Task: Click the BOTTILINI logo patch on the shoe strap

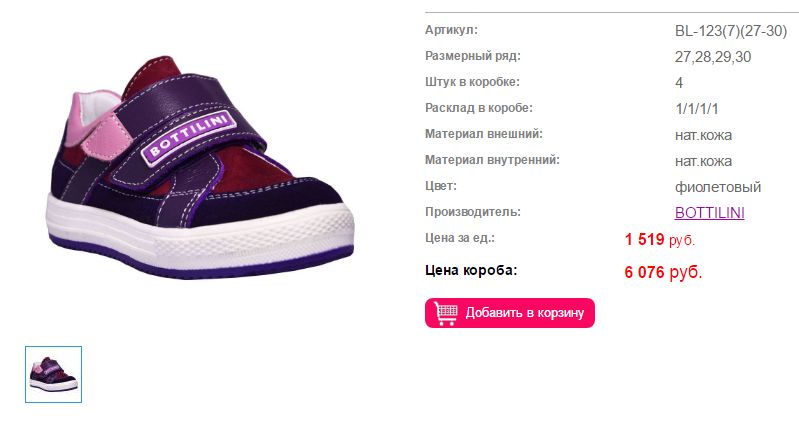Action: [x=190, y=138]
